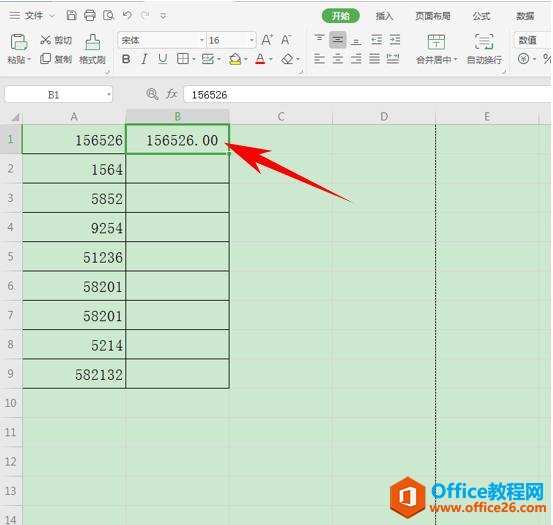Open the font size 16 dropdown
Viewport: 553px width, 525px height.
click(251, 41)
